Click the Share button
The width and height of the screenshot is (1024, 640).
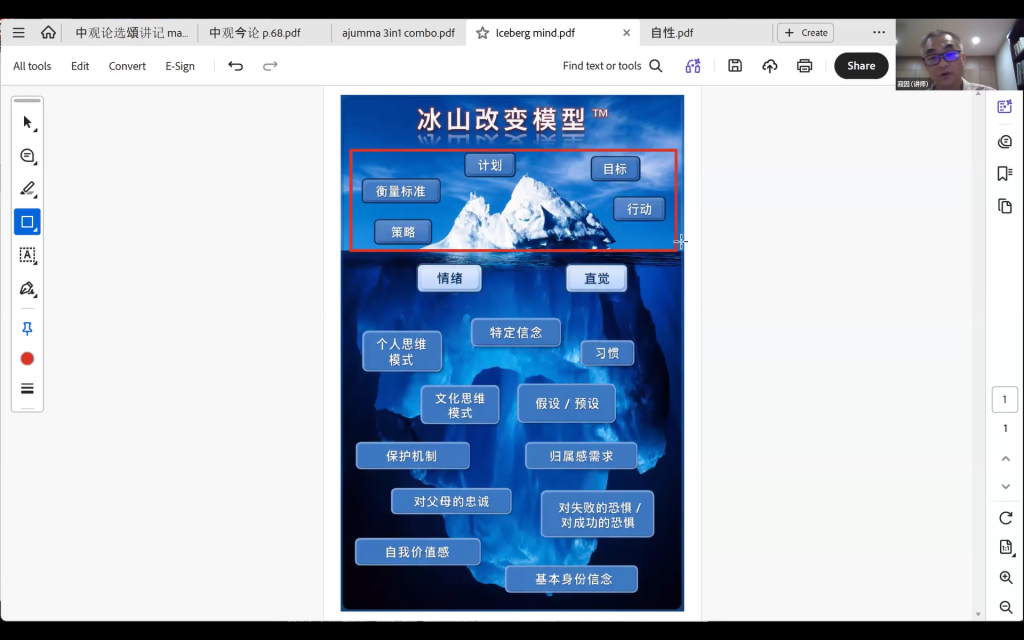point(861,65)
